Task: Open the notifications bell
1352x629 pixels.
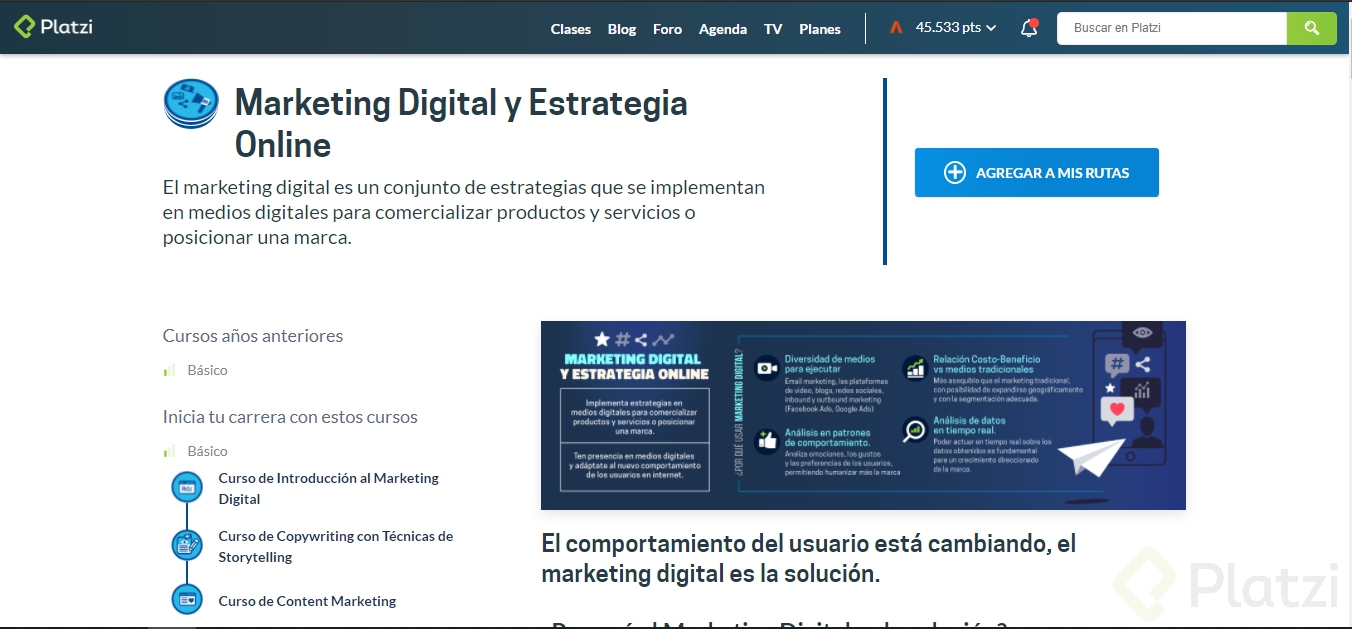Action: click(1029, 28)
